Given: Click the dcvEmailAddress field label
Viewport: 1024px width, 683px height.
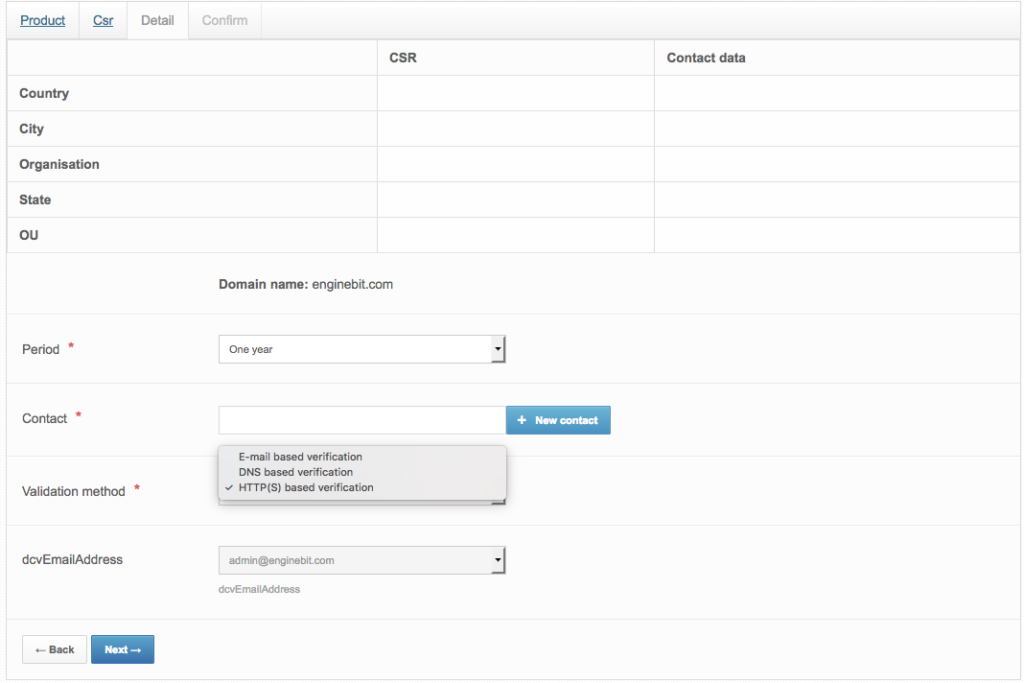Looking at the screenshot, I should 72,560.
